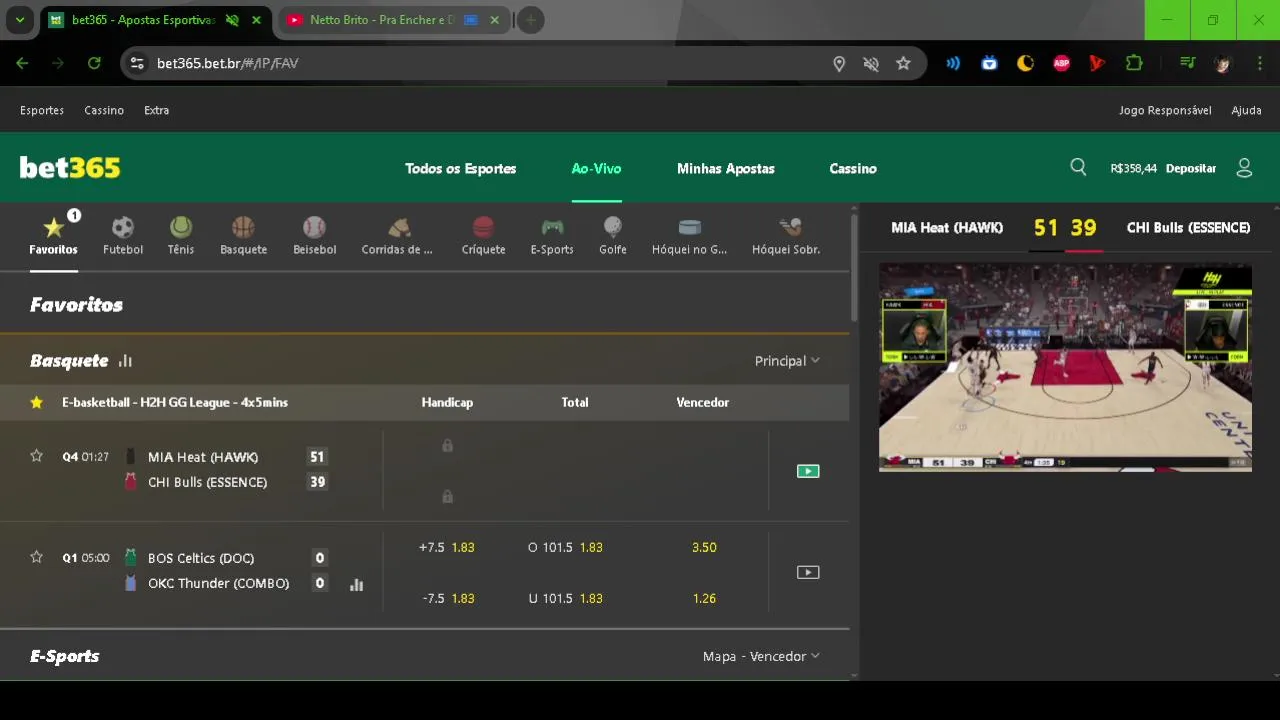Open the Cassino main navigation tab

853,168
